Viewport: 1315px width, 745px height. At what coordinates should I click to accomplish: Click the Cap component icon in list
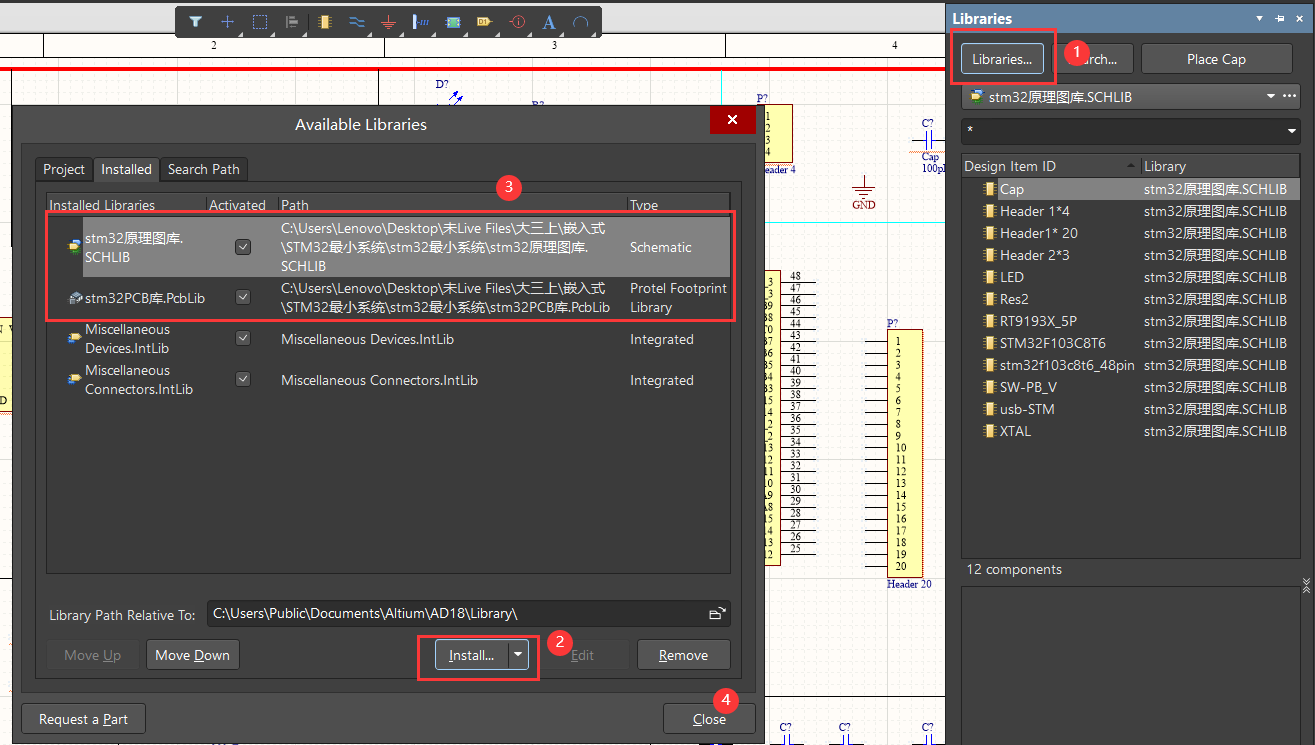pos(990,189)
